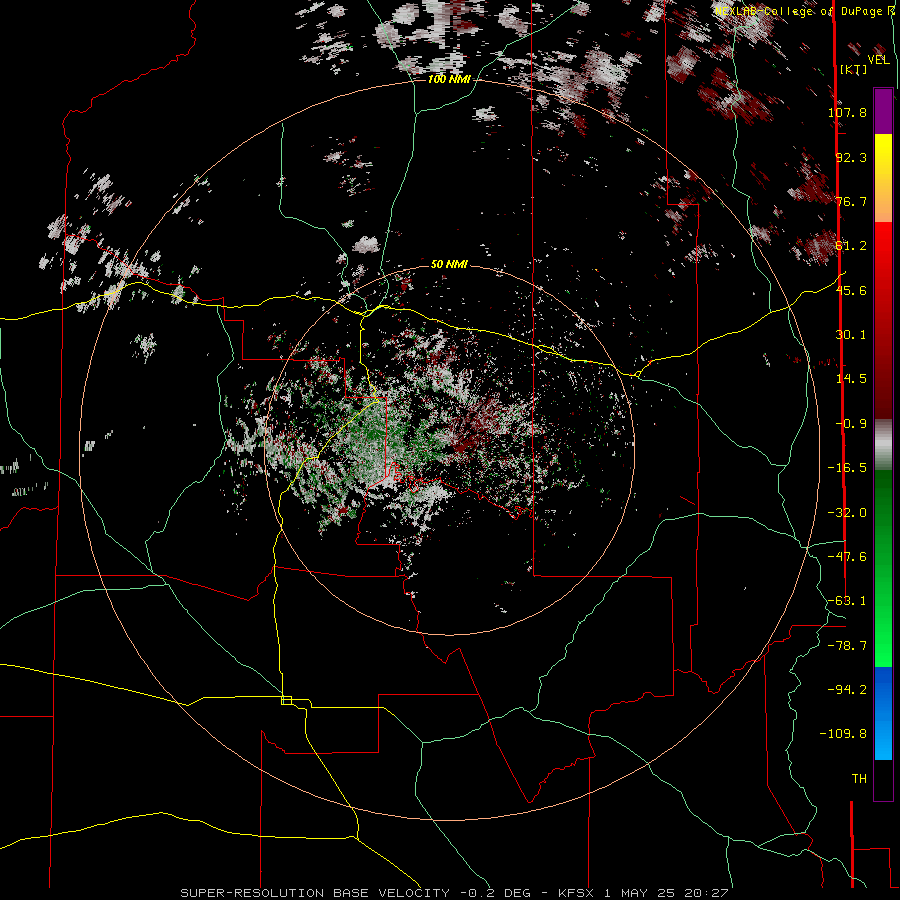The image size is (900, 900).
Task: Click the 100 NMI range ring label
Action: pos(449,79)
